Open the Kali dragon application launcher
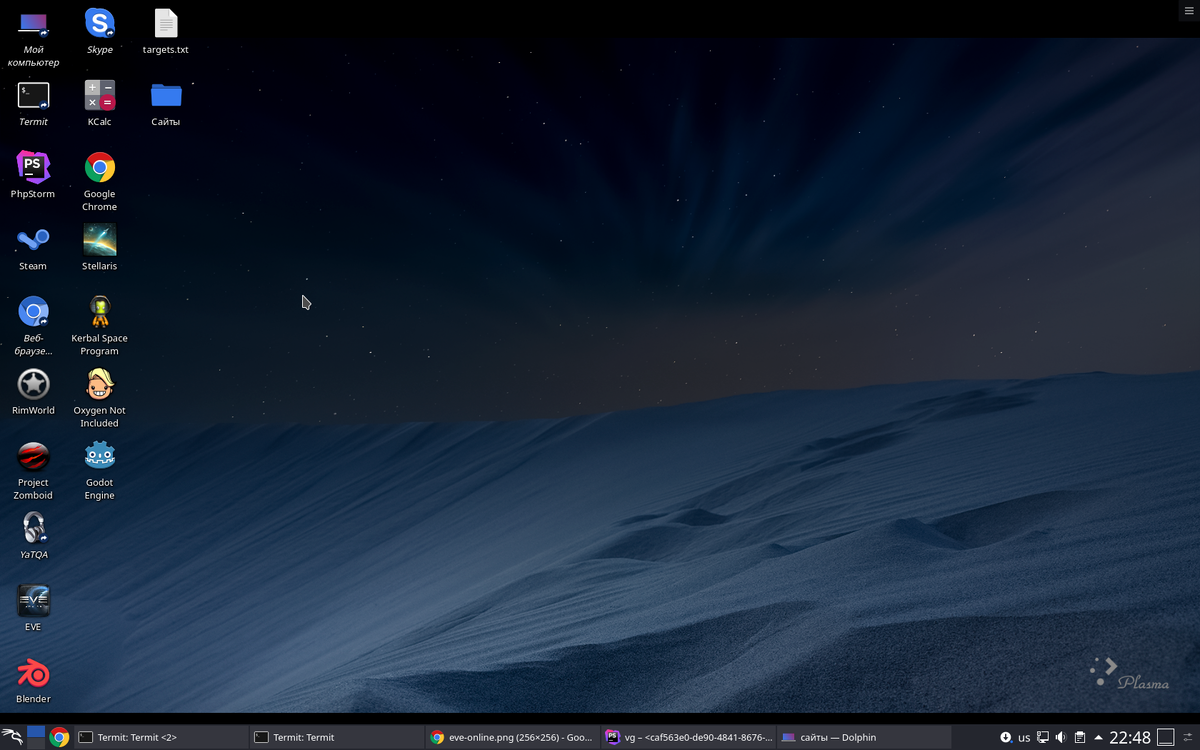This screenshot has width=1200, height=750. 12,737
